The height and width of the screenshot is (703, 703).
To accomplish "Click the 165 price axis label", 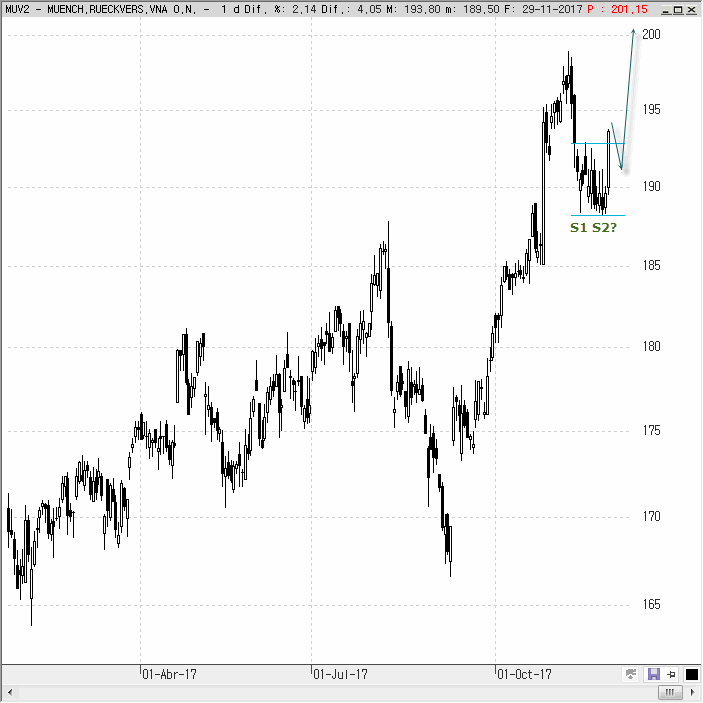I will click(651, 604).
